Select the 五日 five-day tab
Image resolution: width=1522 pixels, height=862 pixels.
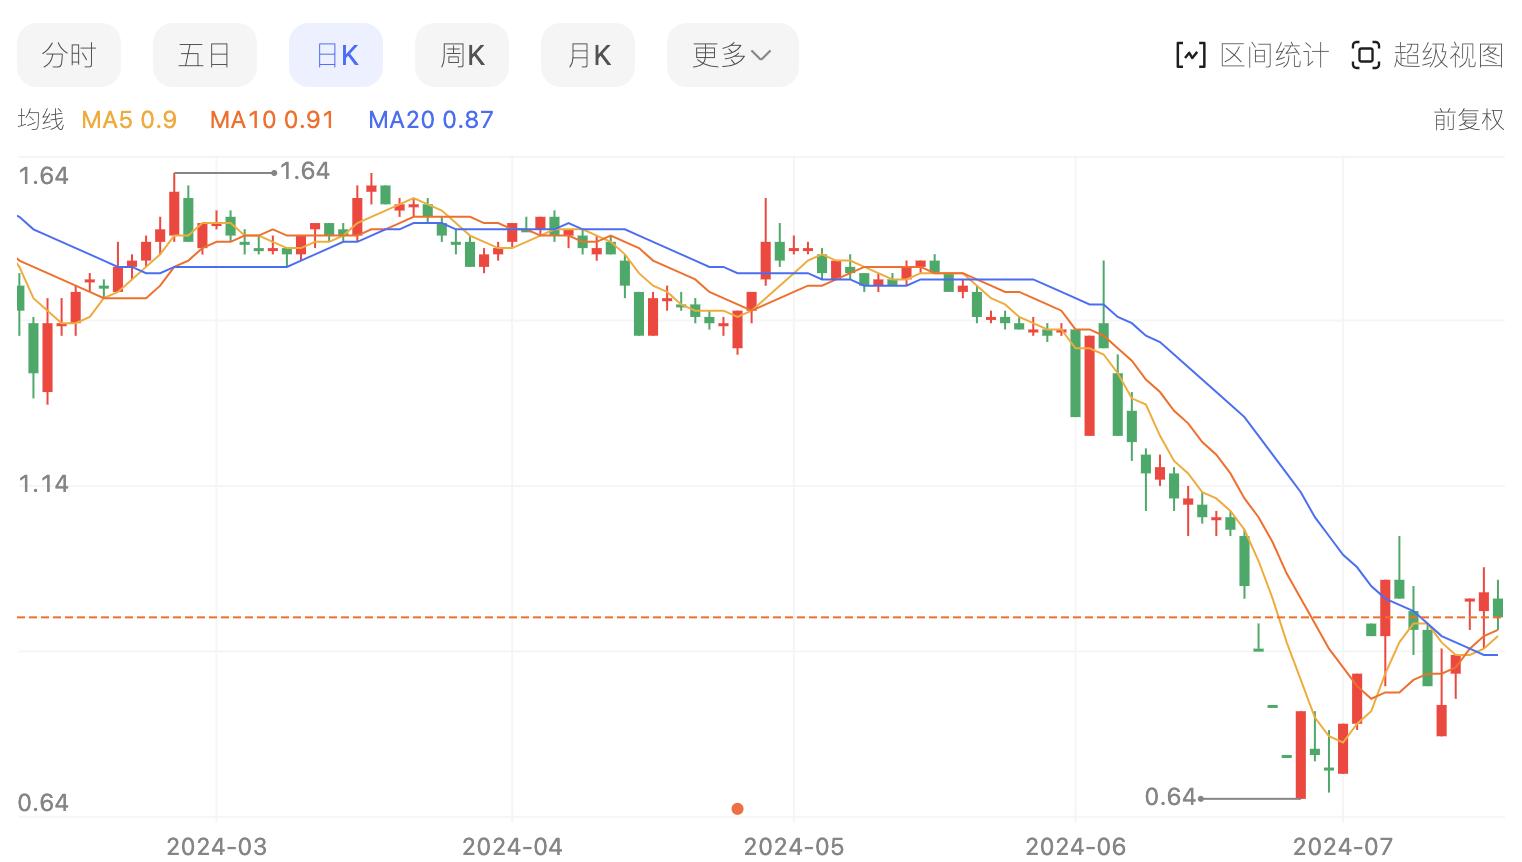pos(204,55)
